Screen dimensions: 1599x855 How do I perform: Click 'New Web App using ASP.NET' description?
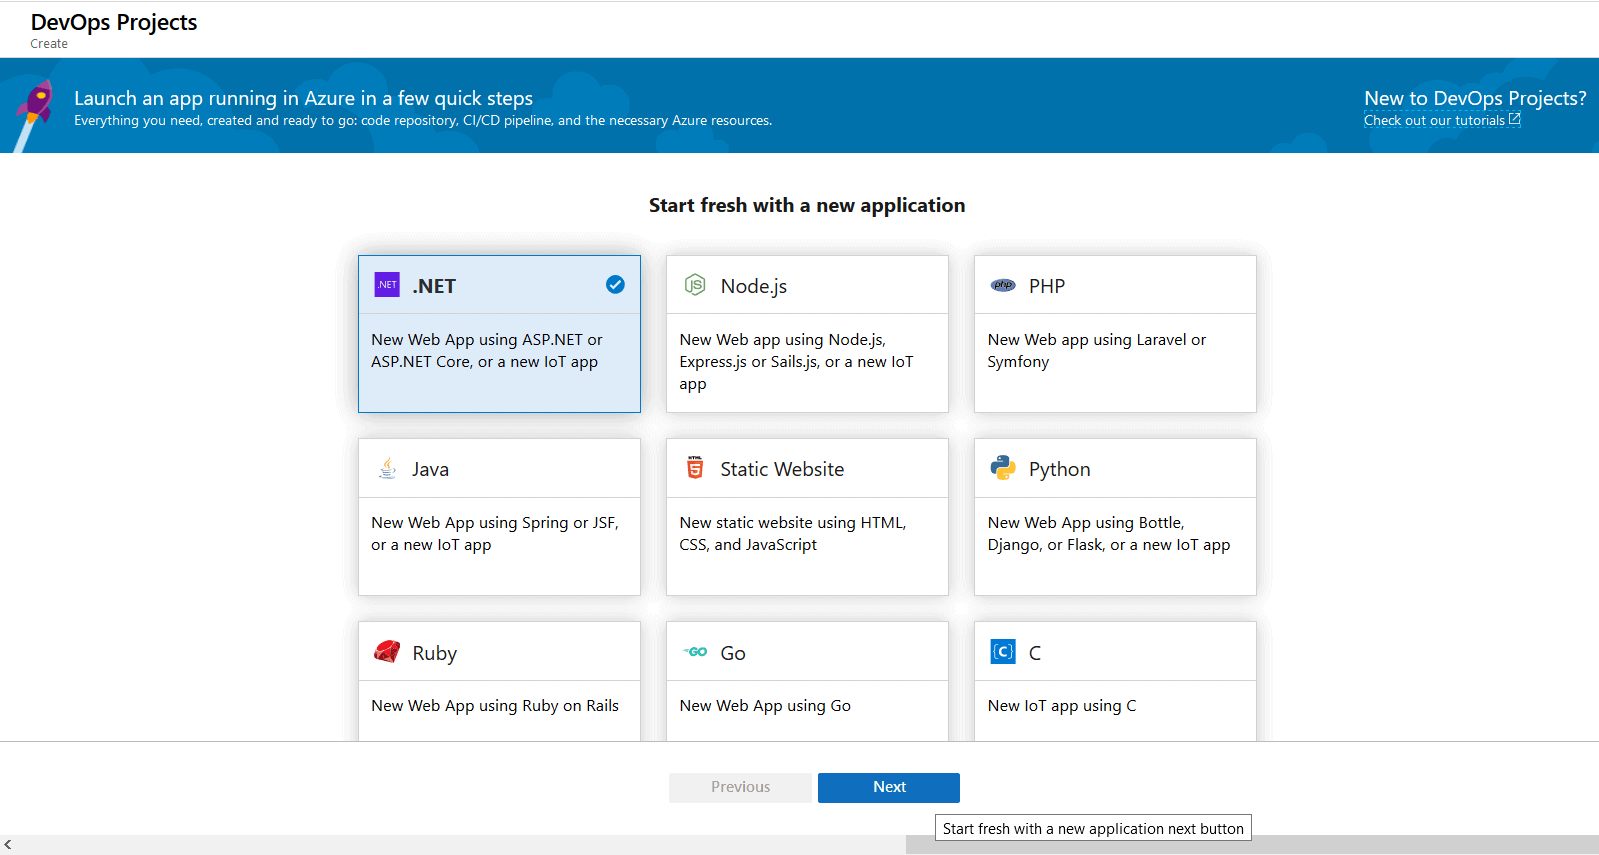tap(487, 351)
